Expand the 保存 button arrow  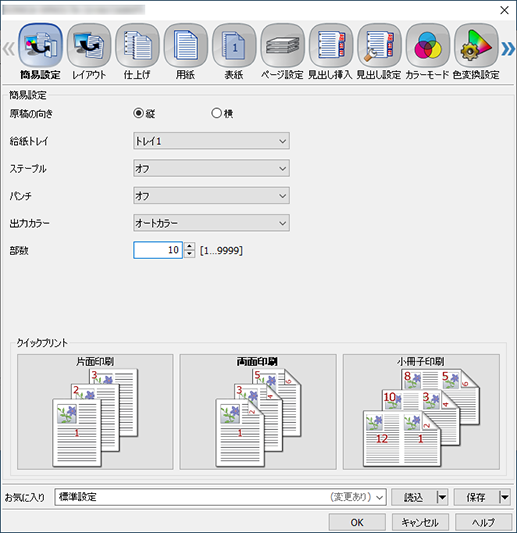[505, 497]
